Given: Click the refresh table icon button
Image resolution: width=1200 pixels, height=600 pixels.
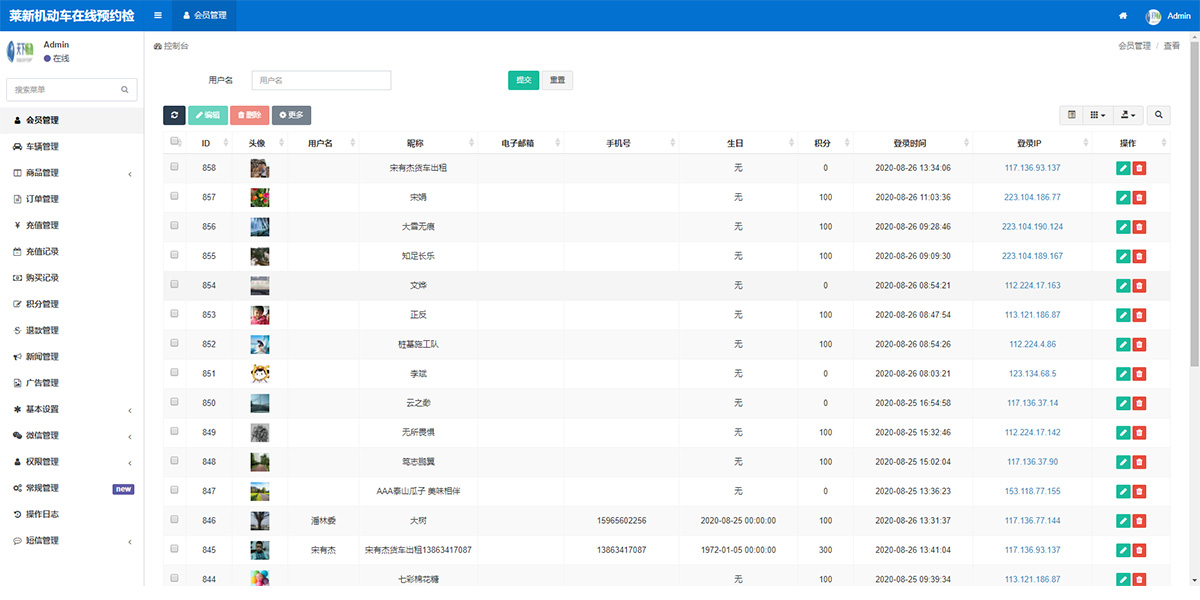Looking at the screenshot, I should coord(174,115).
